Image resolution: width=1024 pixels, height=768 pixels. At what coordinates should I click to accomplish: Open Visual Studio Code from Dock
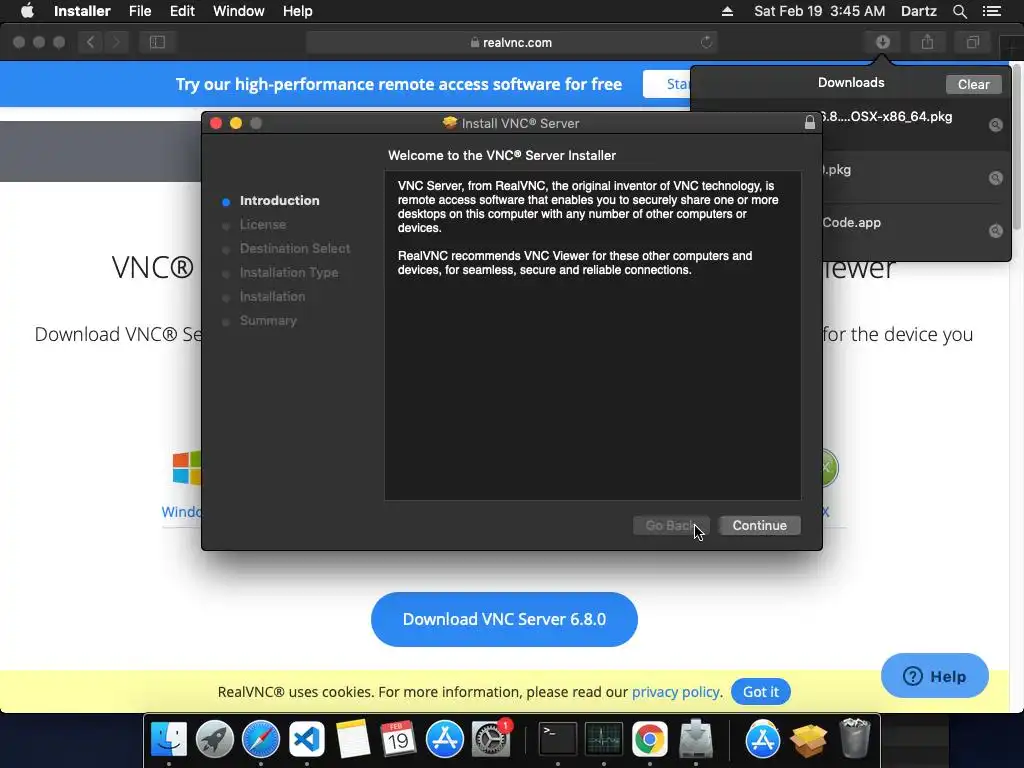click(307, 739)
